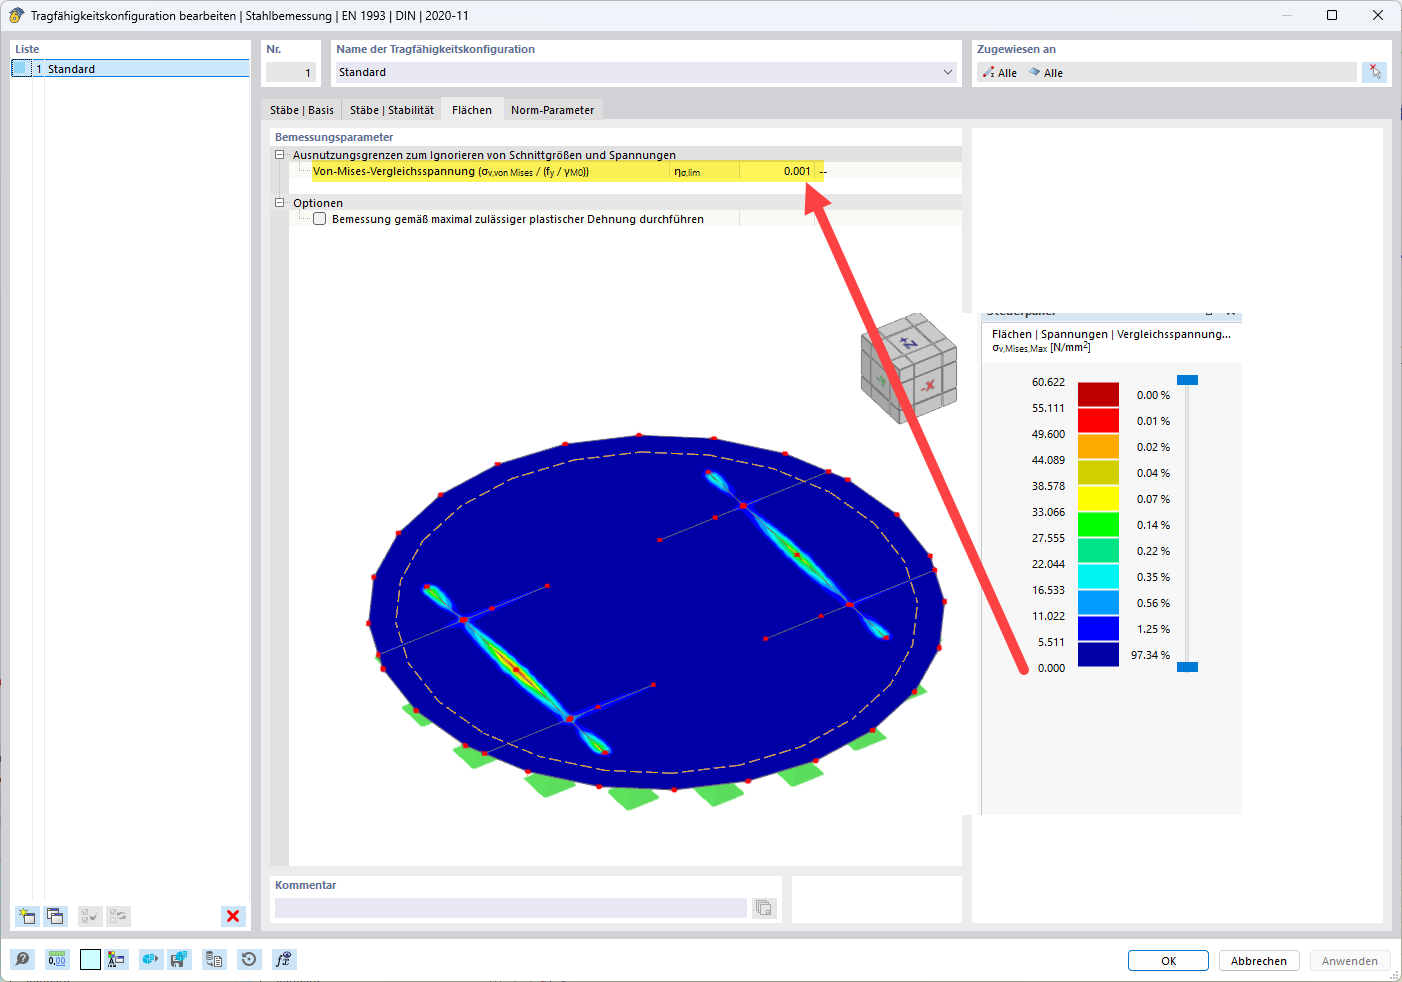Collapse the Ausnutzungsgrenzen section
The height and width of the screenshot is (982, 1402).
pyautogui.click(x=280, y=155)
